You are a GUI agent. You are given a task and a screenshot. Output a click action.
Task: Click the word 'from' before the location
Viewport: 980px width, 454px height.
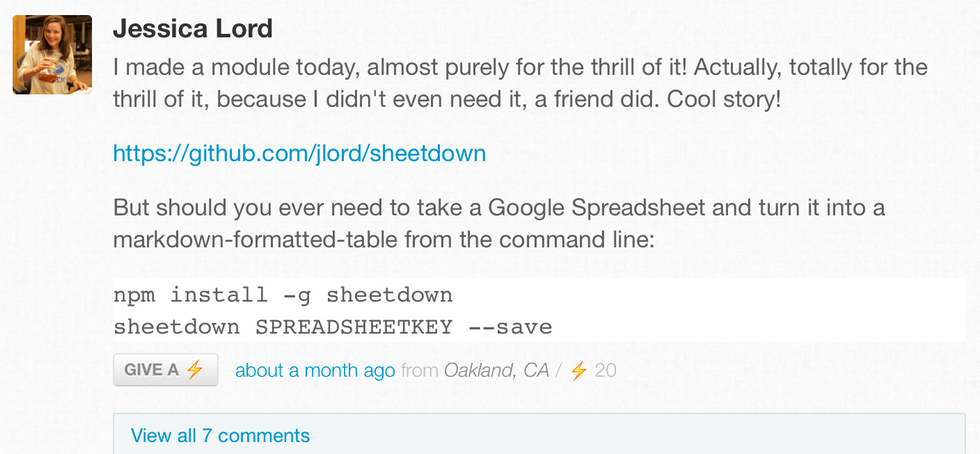419,371
